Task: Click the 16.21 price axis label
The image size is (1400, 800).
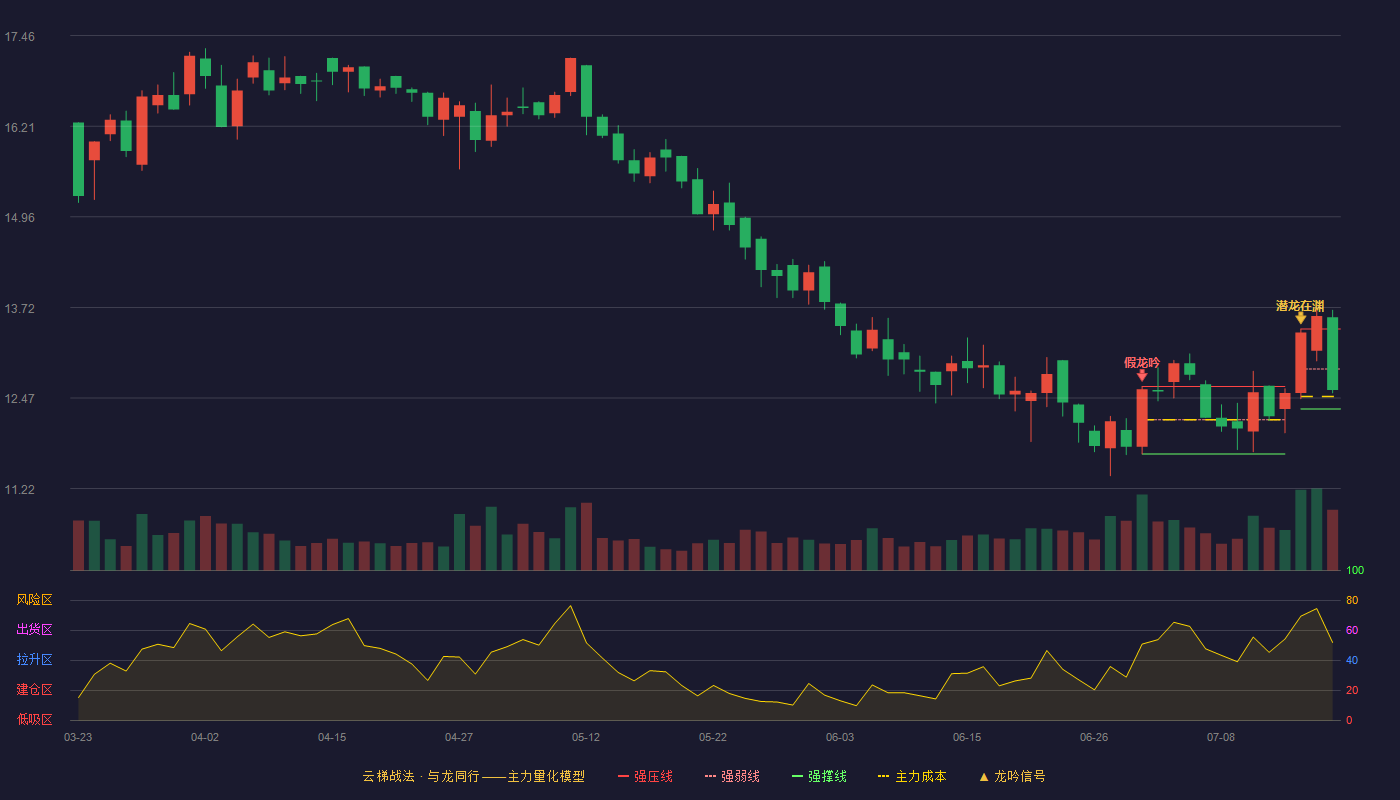Action: (x=19, y=127)
